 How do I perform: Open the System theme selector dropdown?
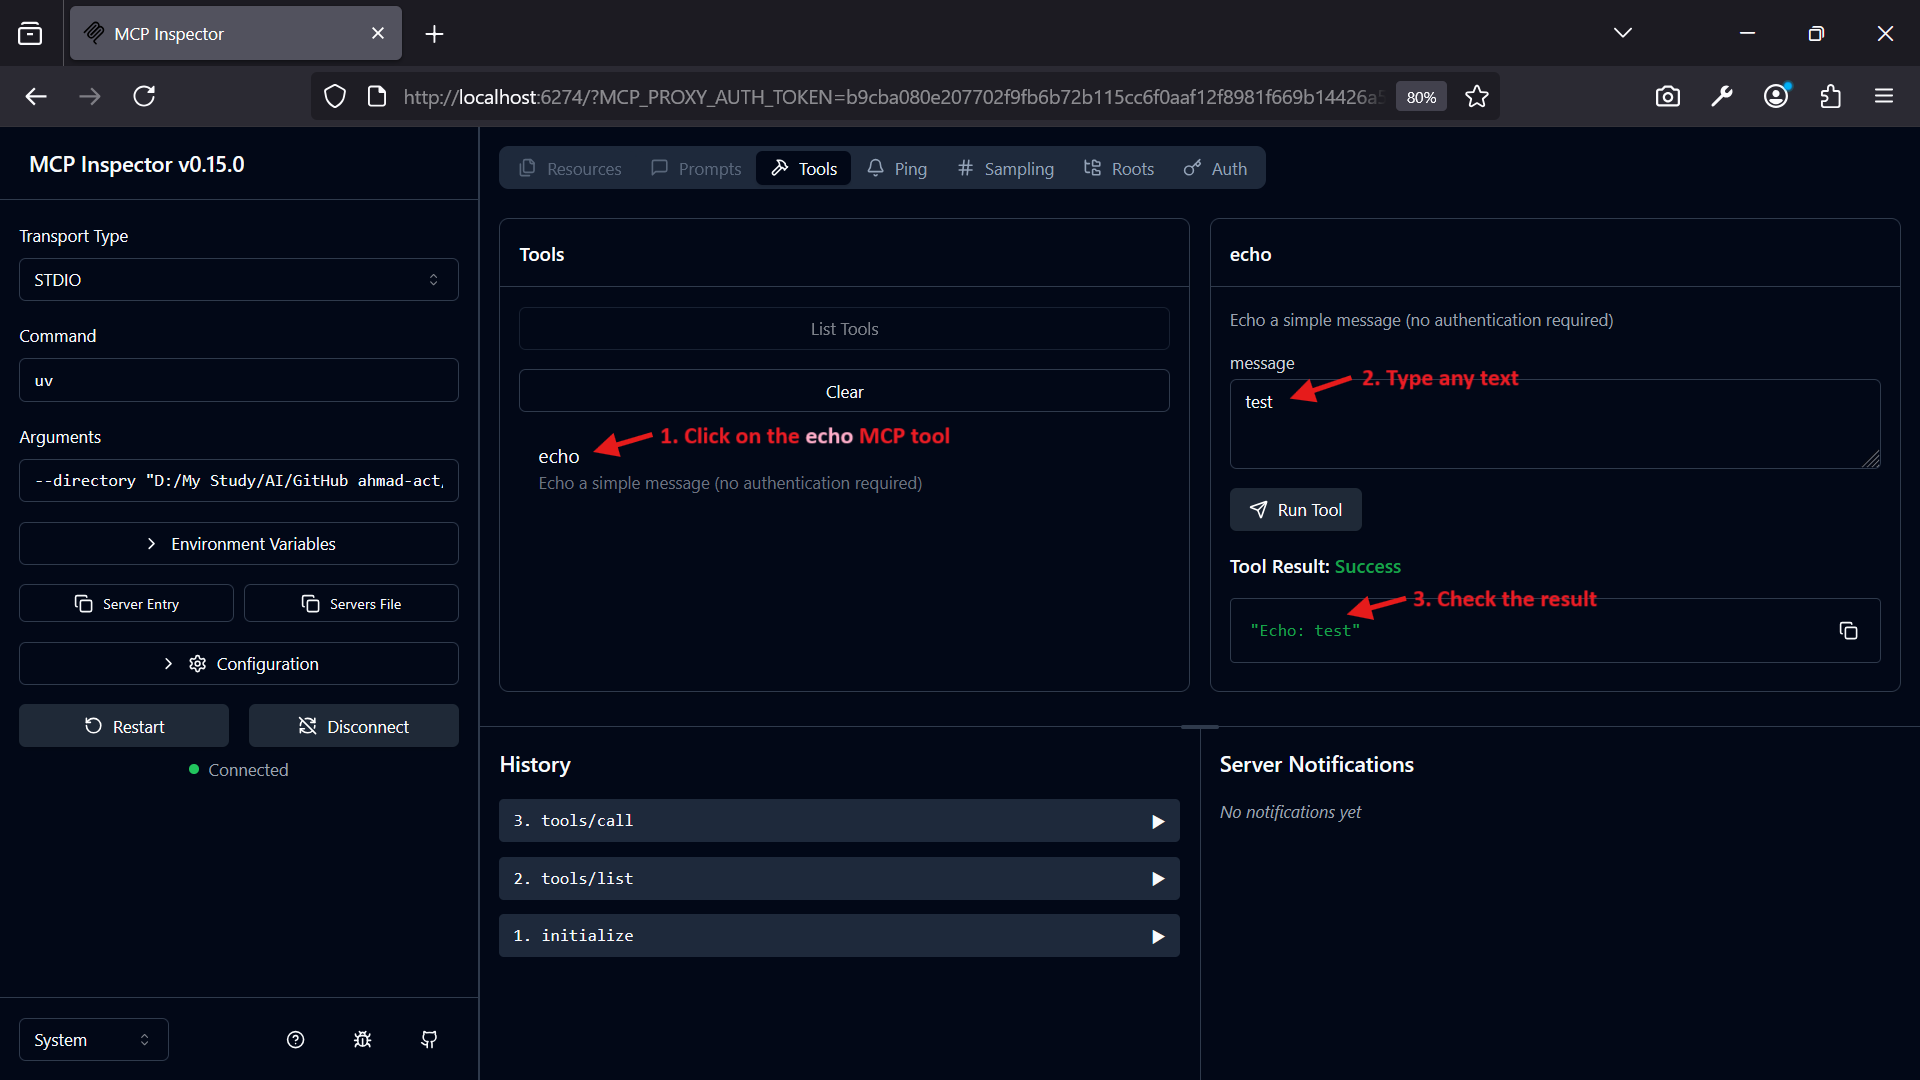94,1040
